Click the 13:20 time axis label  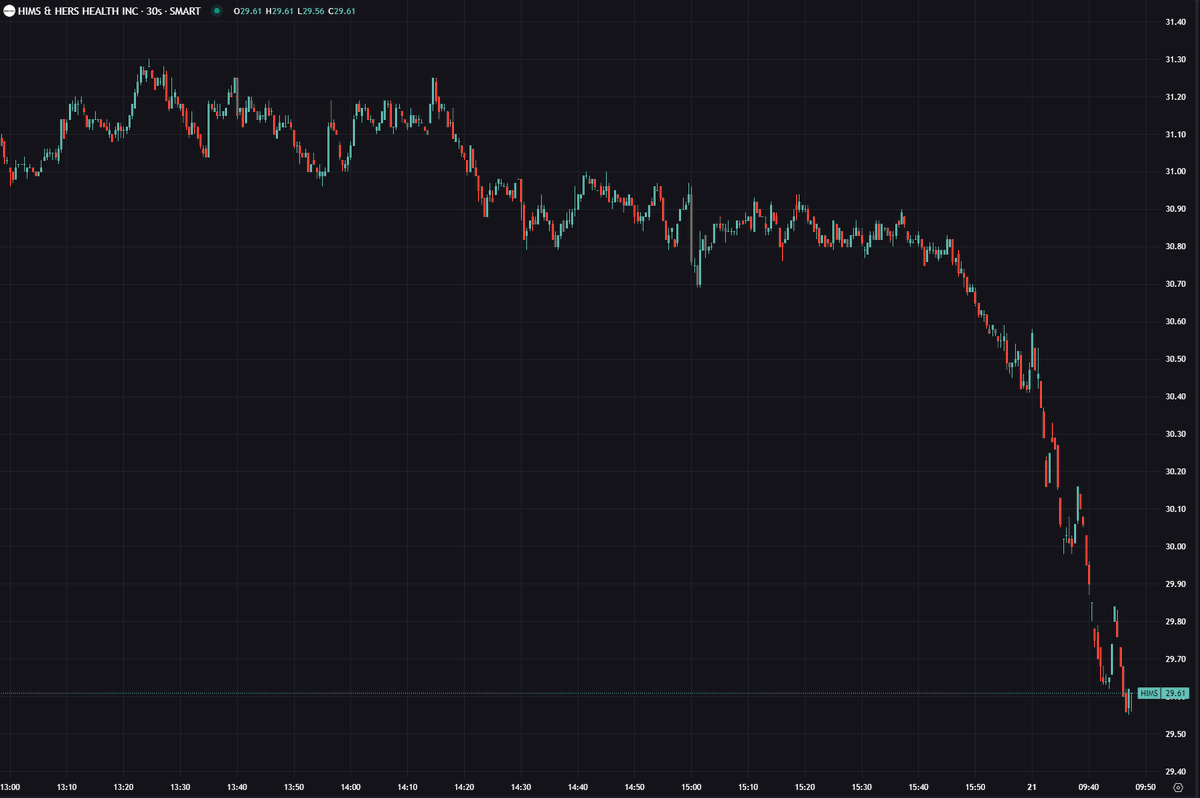[x=123, y=787]
